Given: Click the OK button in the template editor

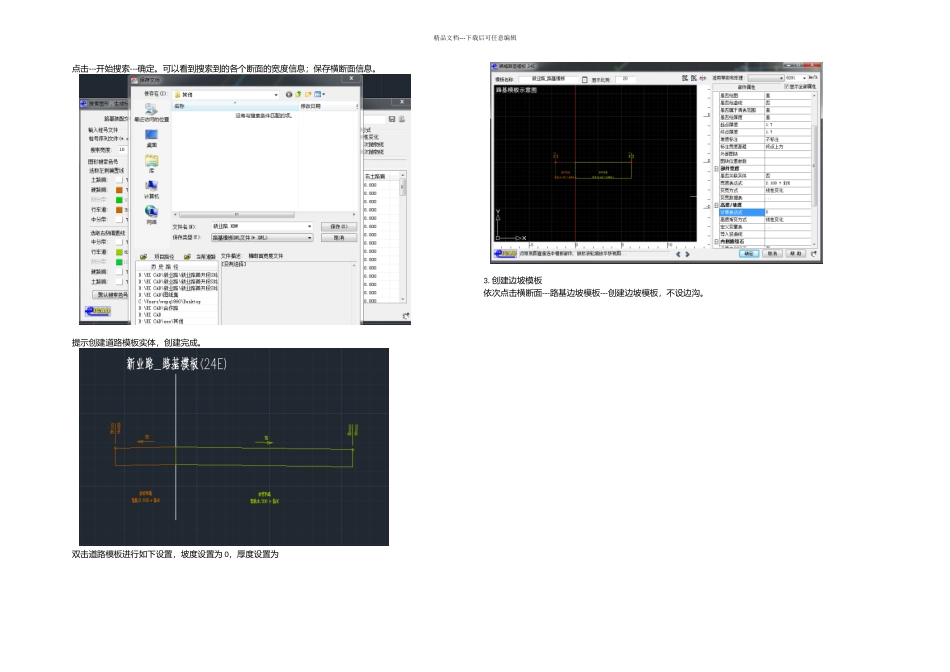Looking at the screenshot, I should (x=748, y=254).
